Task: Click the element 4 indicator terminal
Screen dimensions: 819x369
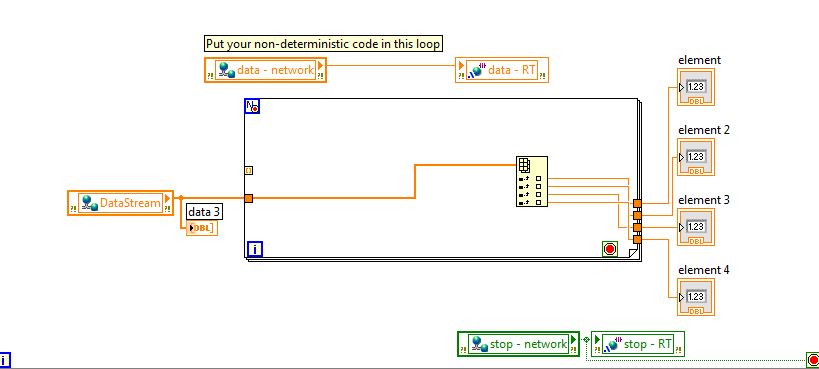Action: (696, 297)
